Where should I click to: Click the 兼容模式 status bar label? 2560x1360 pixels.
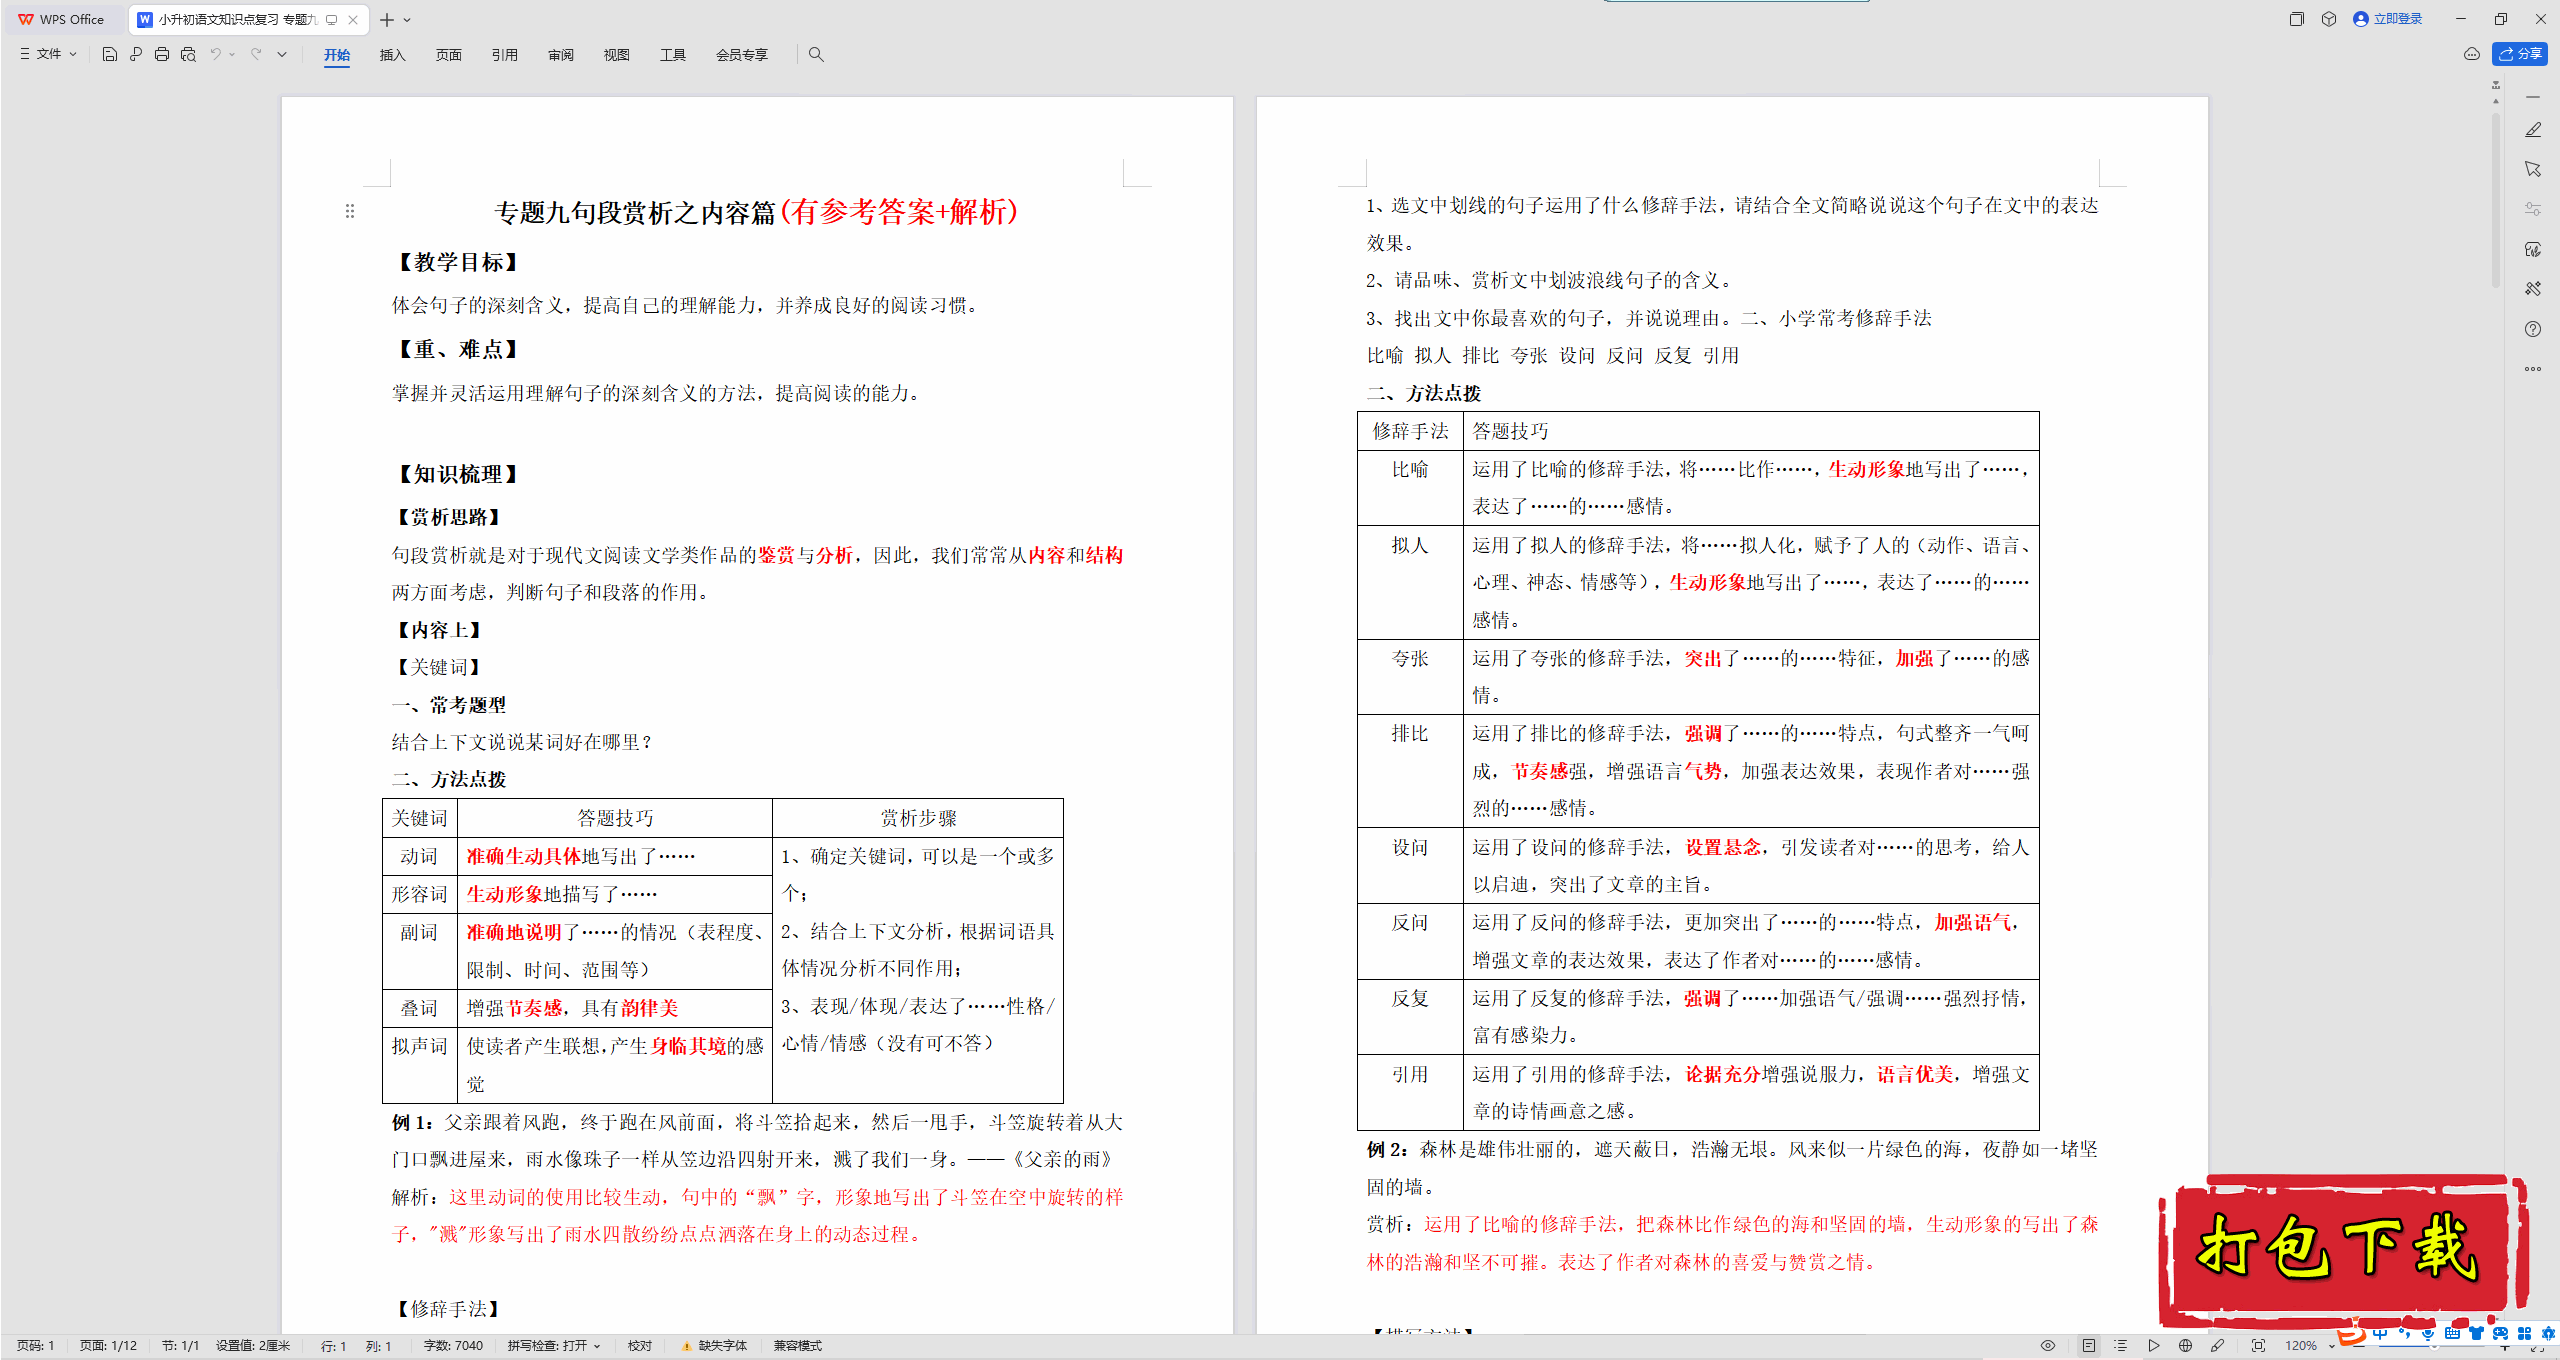pos(798,1346)
